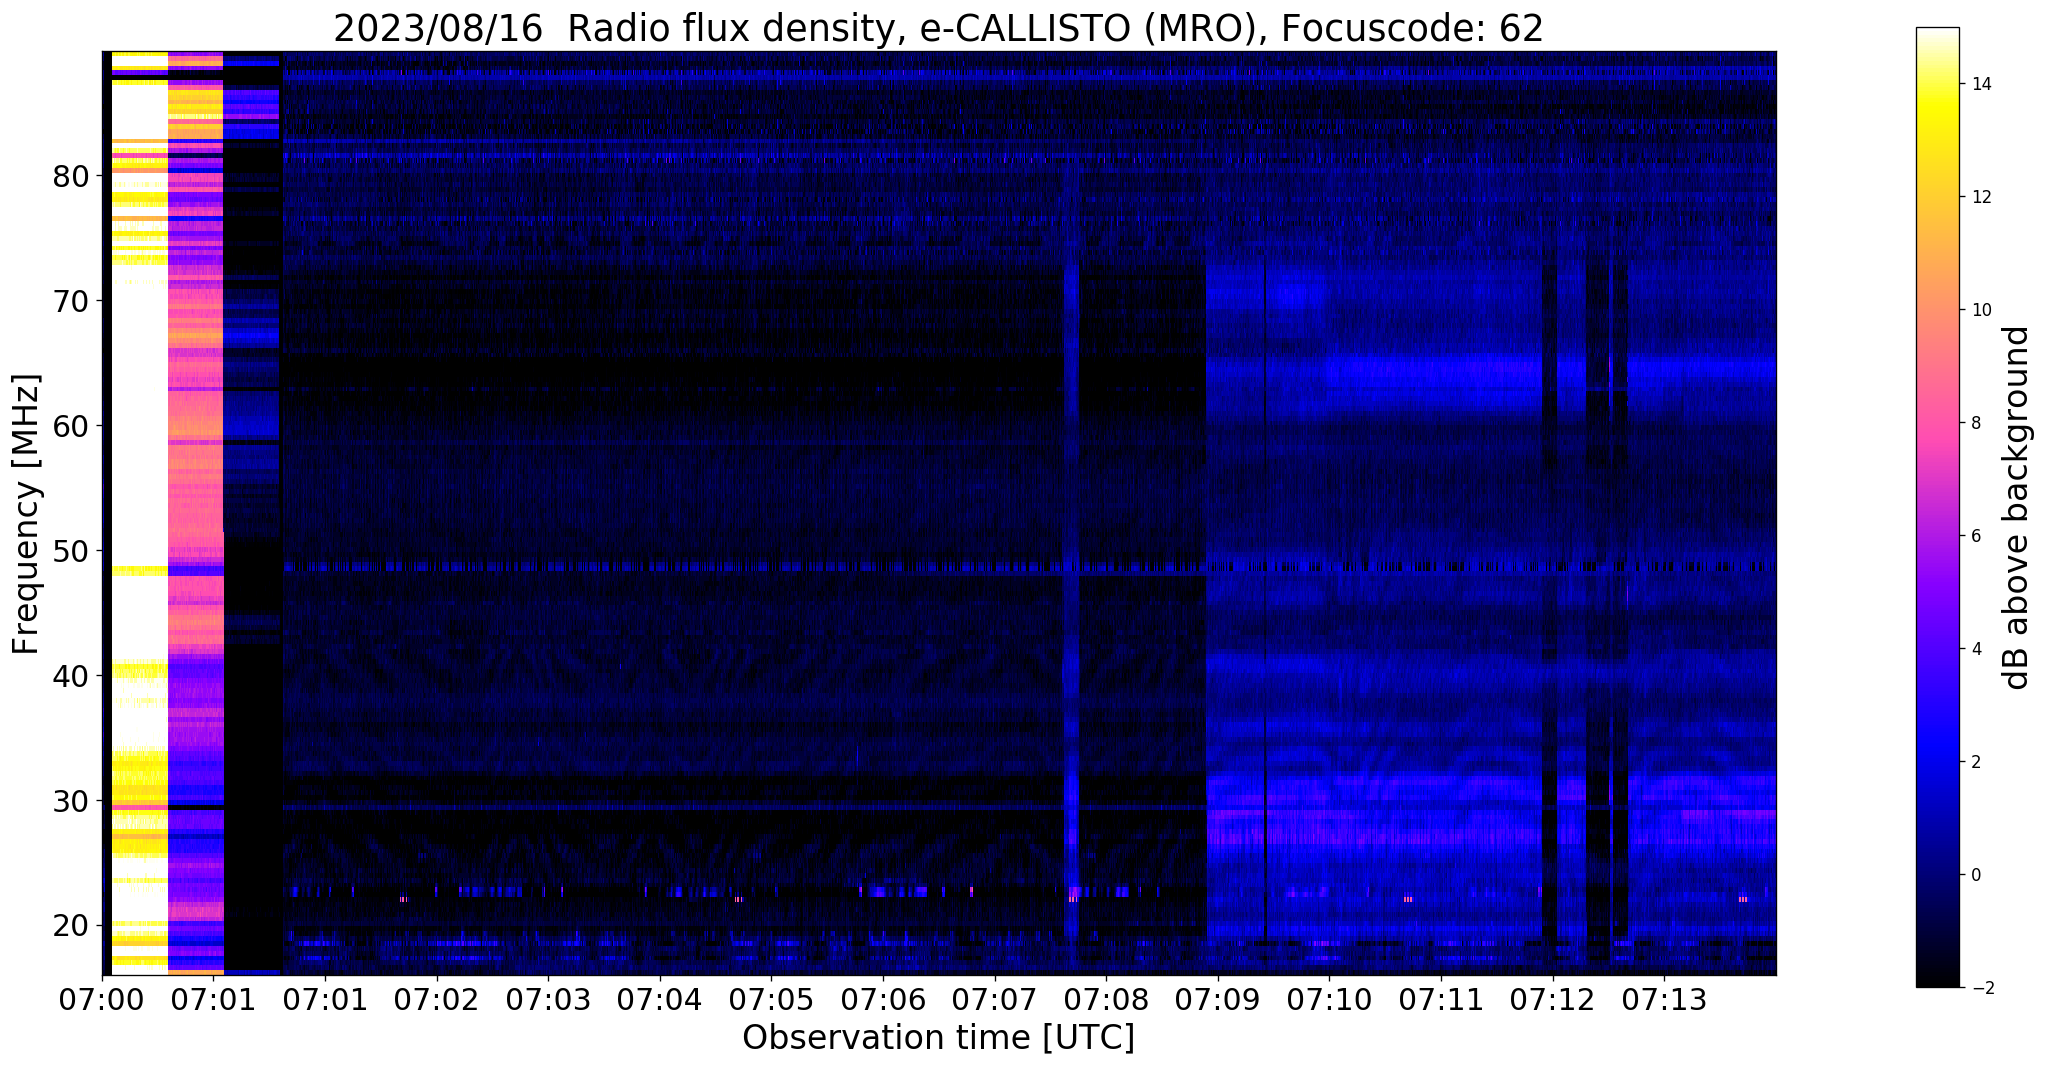Screen dimensions: 2047x1067
Task: Select the y-axis tick label '50'
Action: tap(71, 551)
